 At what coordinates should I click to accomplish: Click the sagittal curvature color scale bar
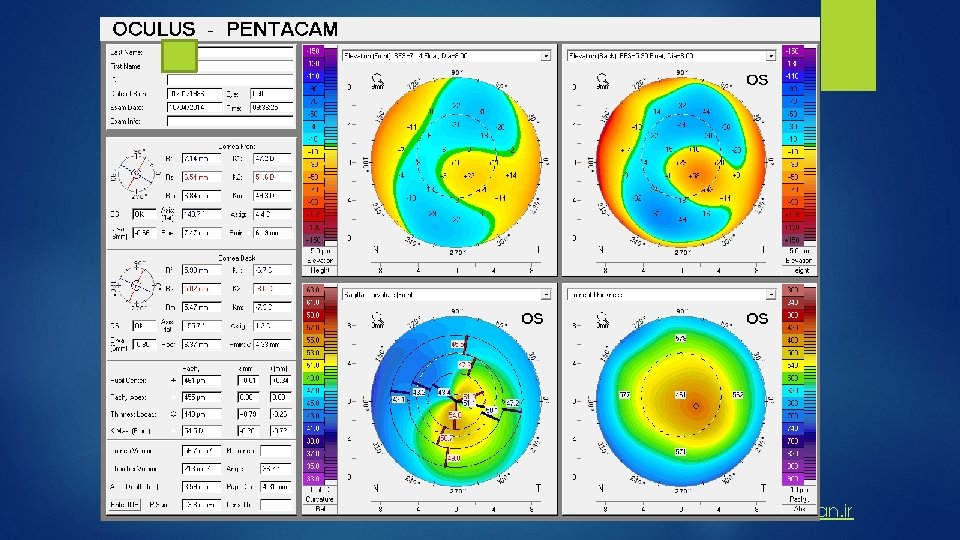click(320, 384)
